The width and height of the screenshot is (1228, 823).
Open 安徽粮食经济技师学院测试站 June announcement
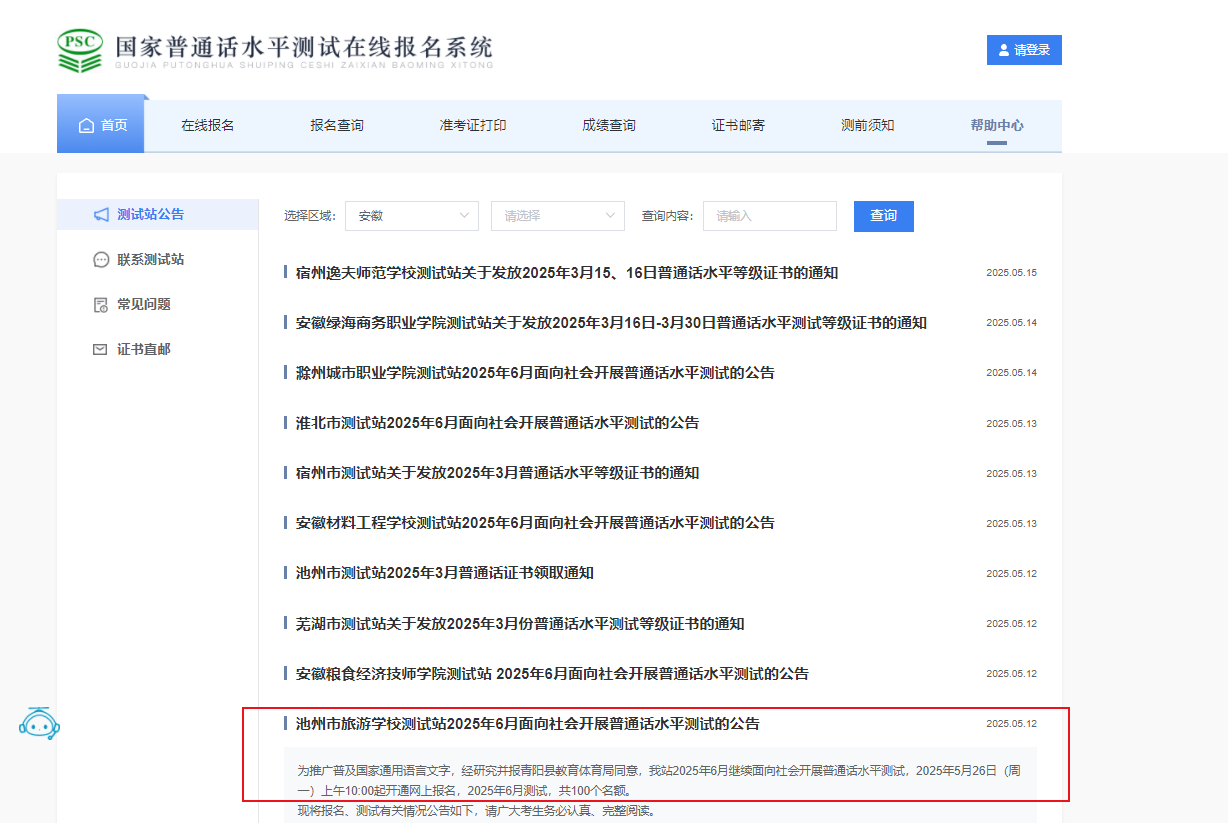click(552, 674)
